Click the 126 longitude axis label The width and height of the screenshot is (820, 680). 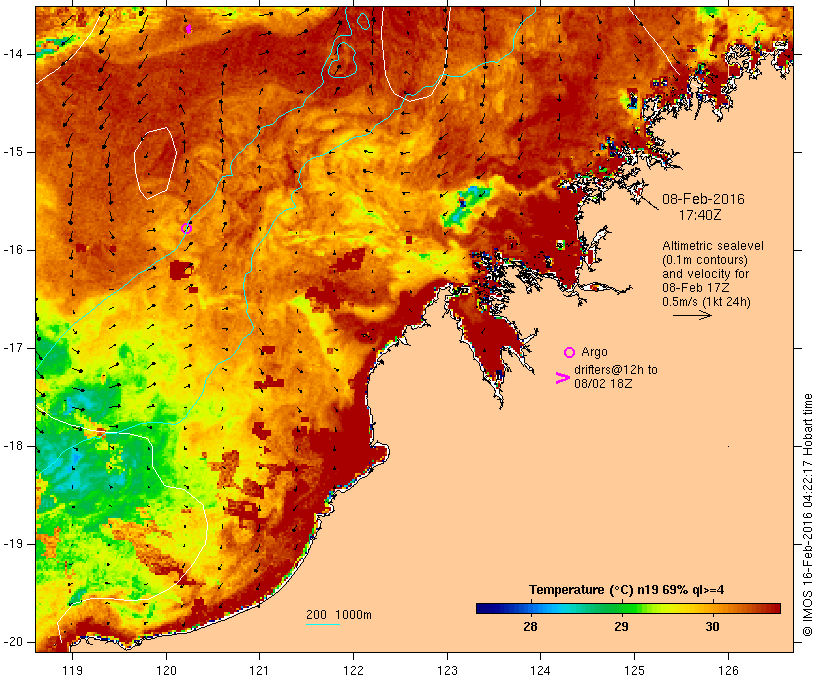click(728, 671)
